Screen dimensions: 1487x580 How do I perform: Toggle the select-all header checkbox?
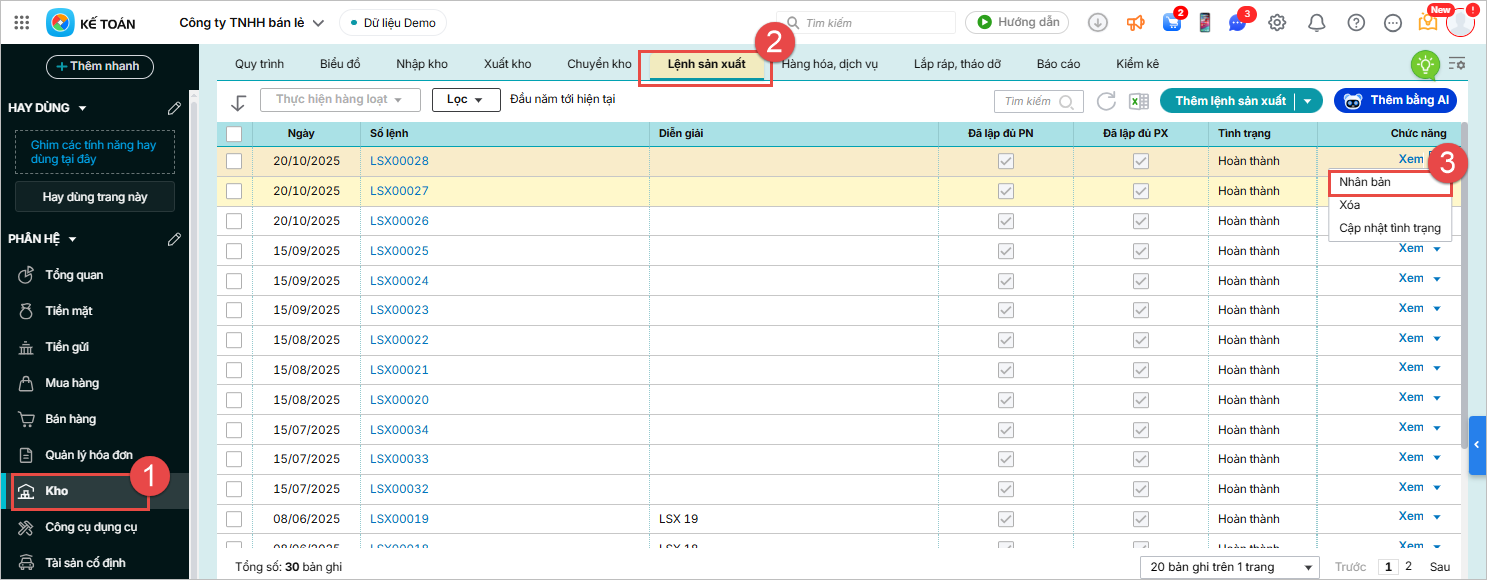[x=234, y=134]
